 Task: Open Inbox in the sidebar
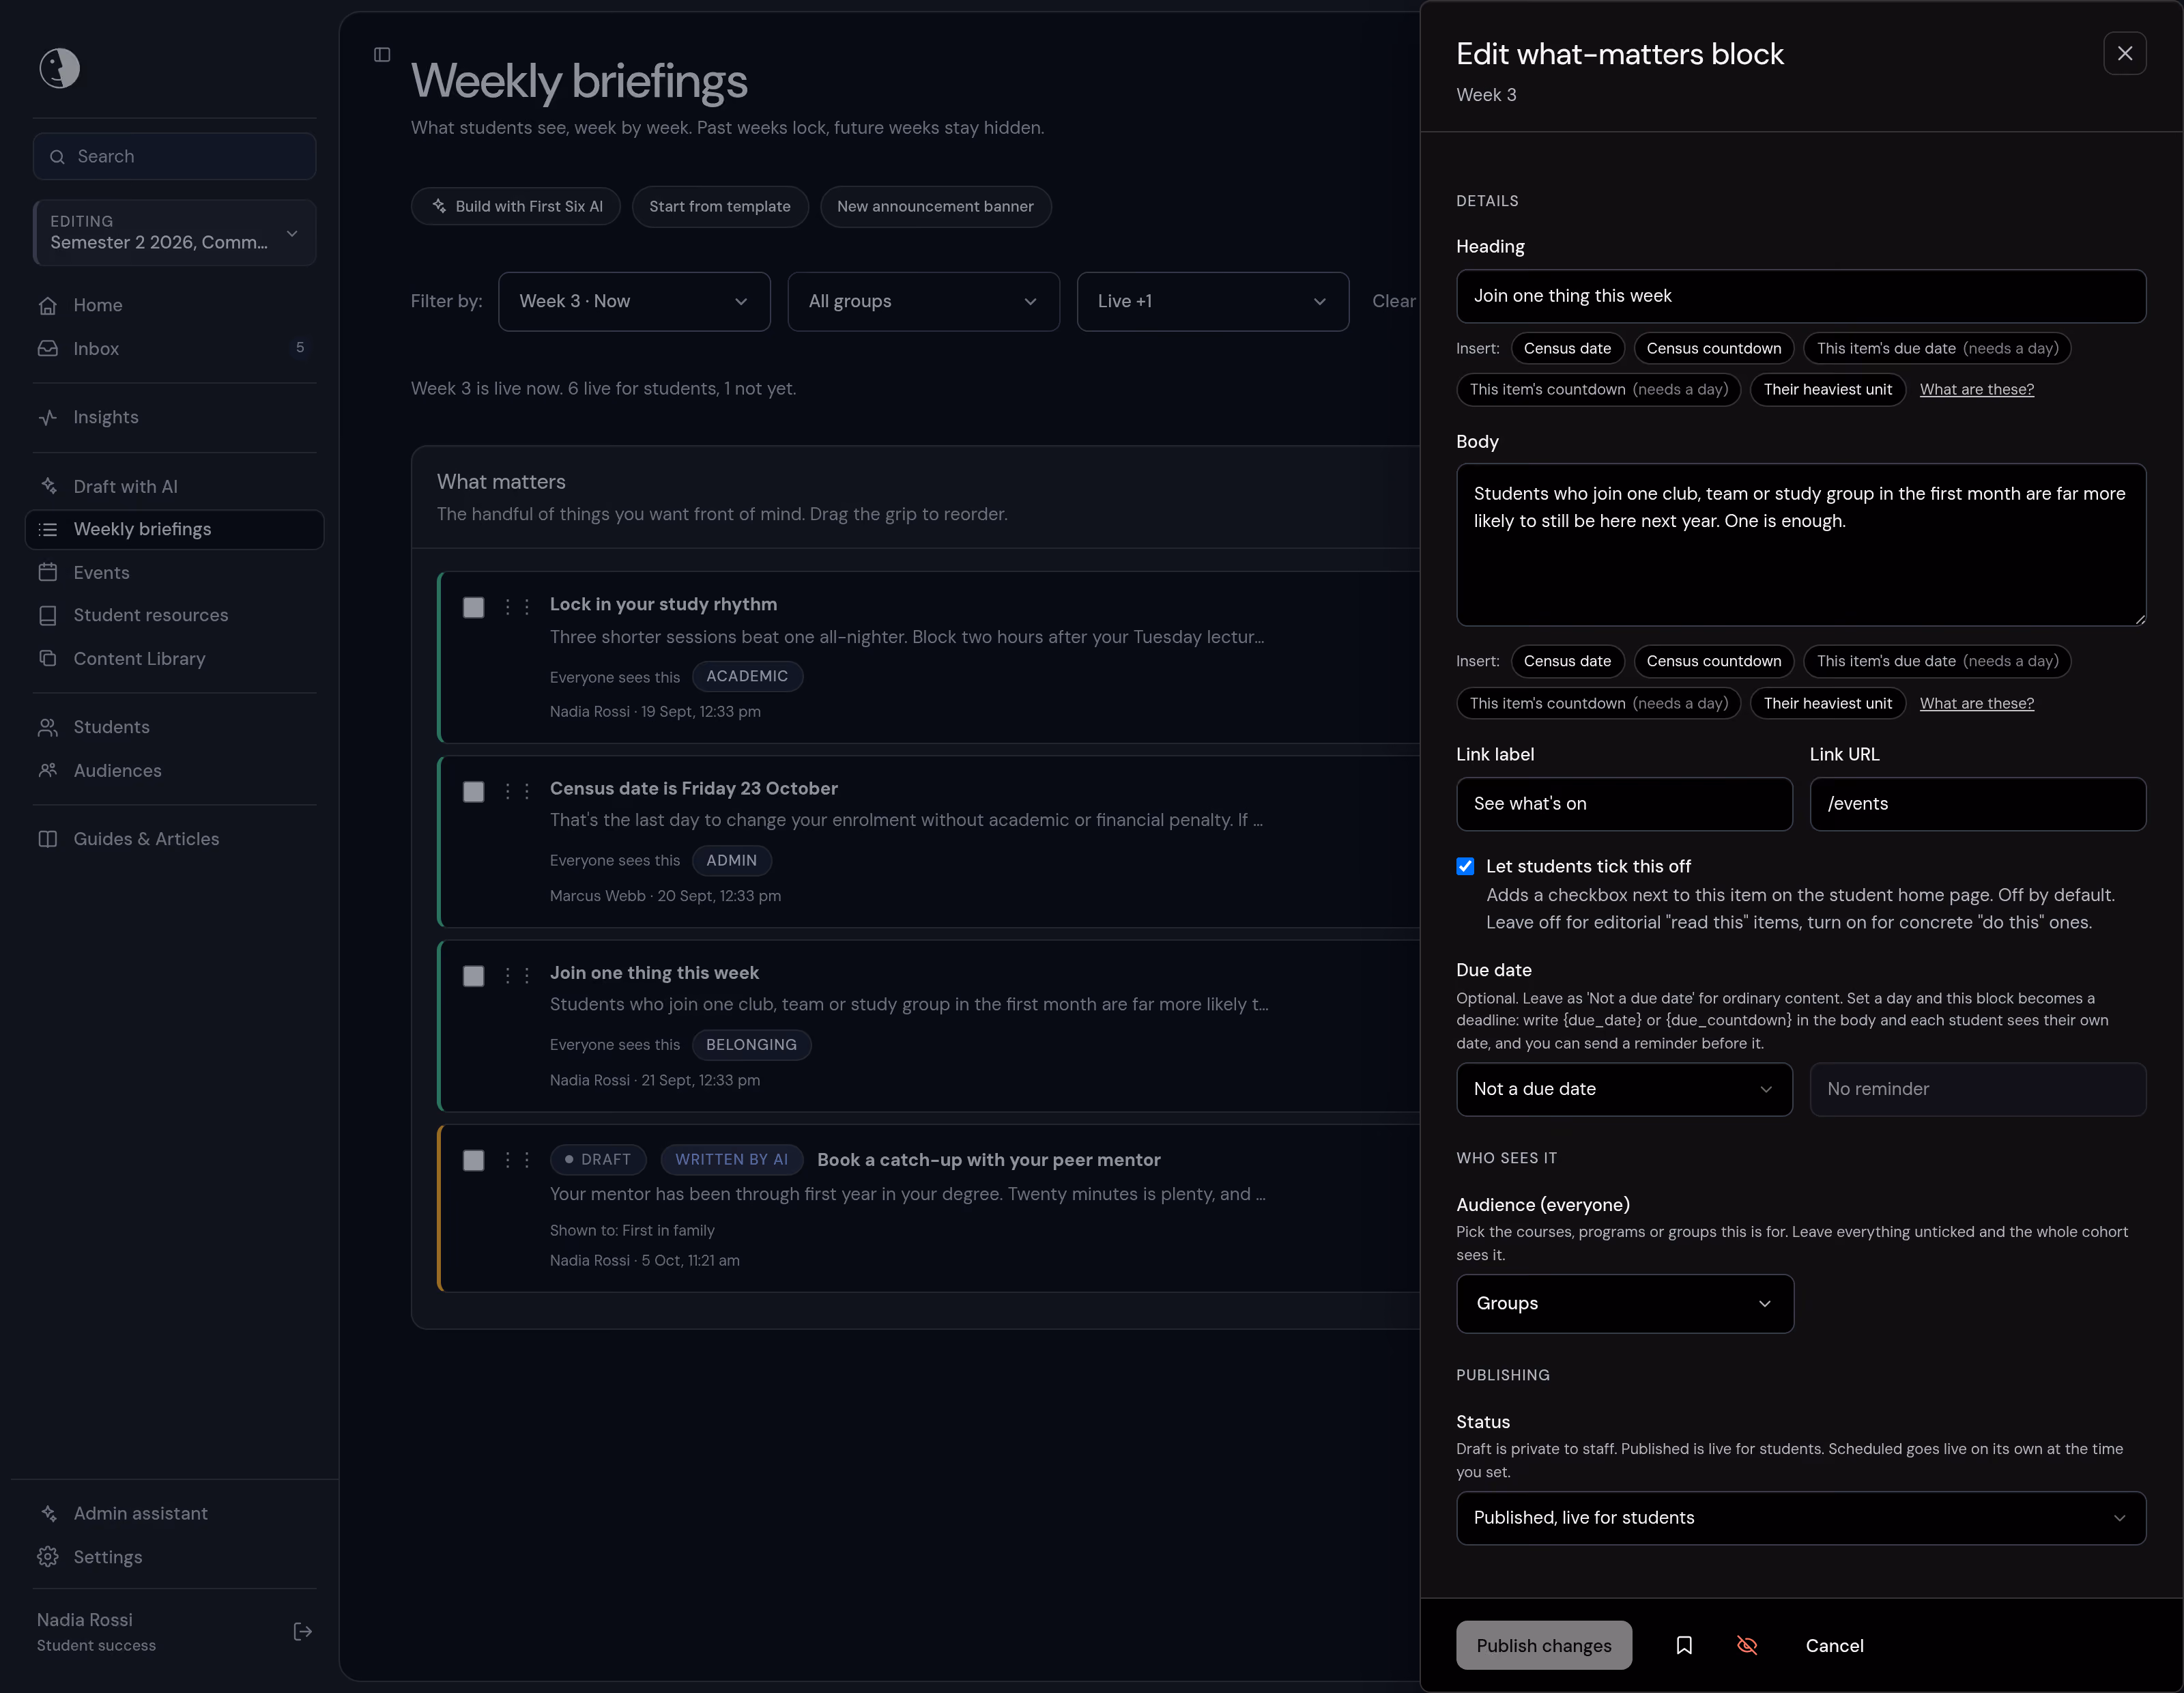pyautogui.click(x=174, y=348)
